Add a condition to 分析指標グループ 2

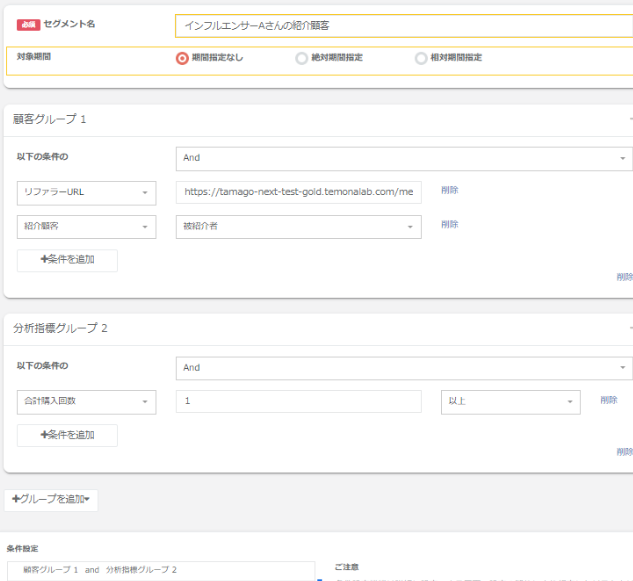click(67, 435)
